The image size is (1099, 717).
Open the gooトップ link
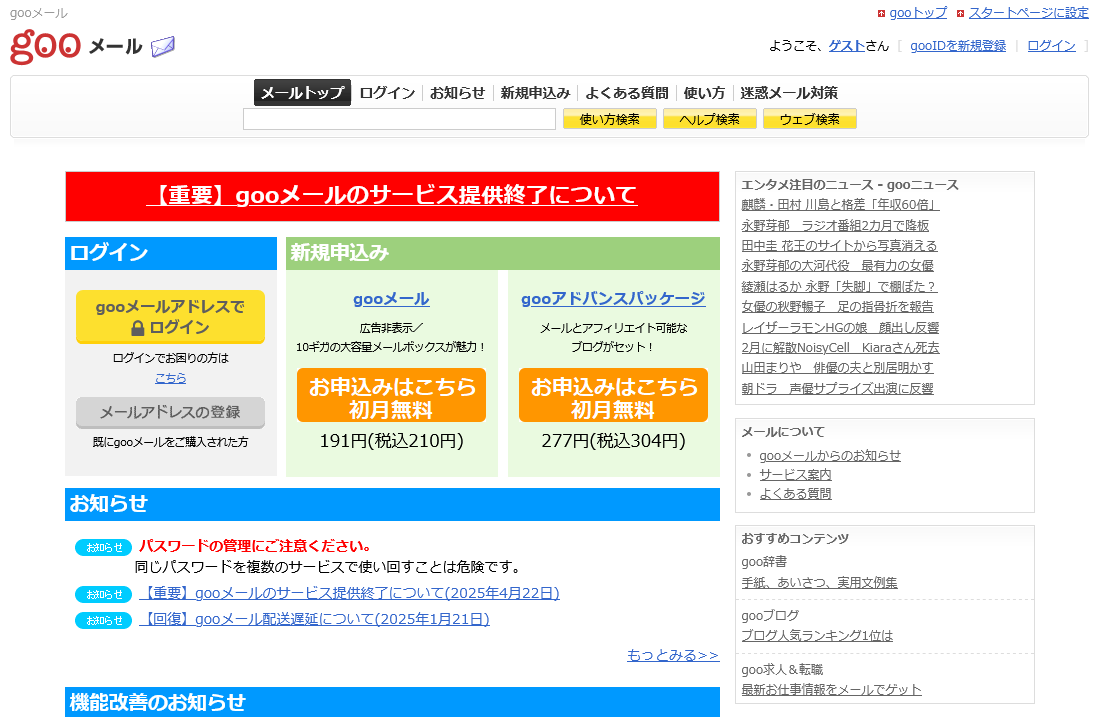click(x=917, y=13)
